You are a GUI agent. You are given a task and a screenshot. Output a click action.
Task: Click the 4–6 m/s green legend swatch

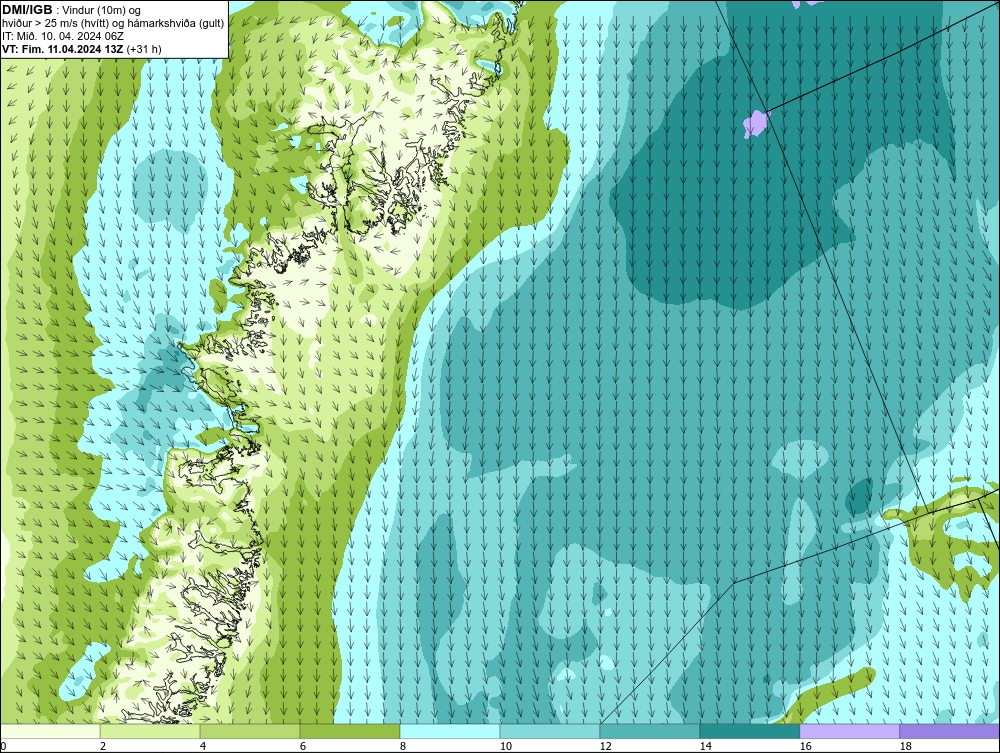pyautogui.click(x=250, y=731)
